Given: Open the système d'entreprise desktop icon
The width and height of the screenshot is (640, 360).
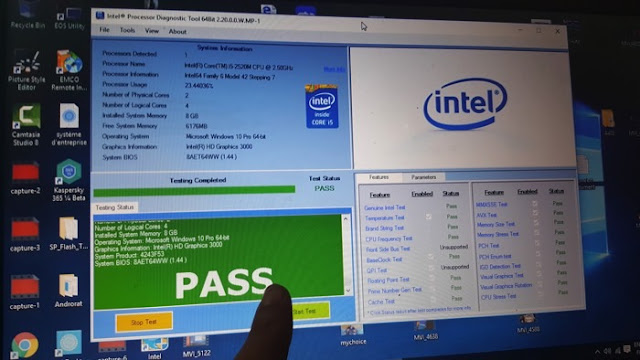Looking at the screenshot, I should (69, 124).
